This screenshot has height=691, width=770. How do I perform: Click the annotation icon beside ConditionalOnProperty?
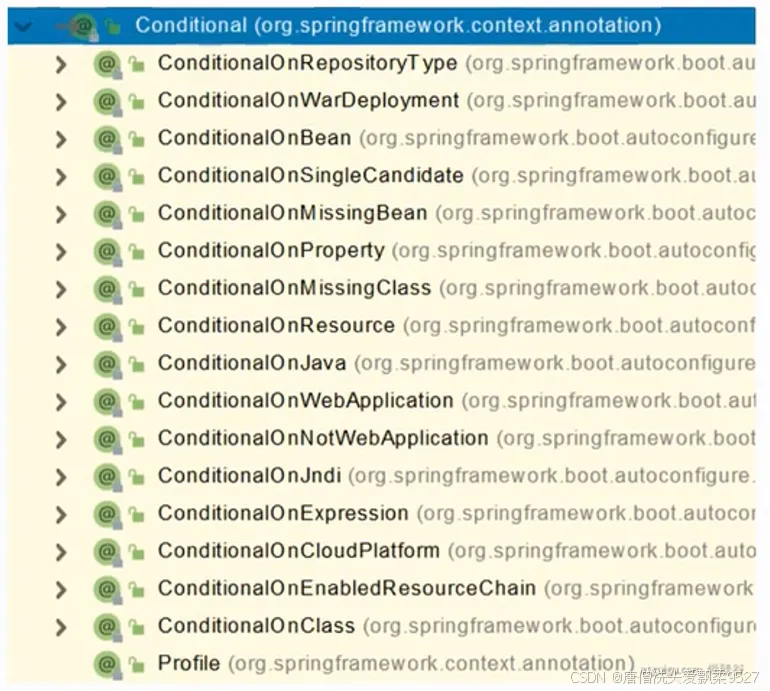[106, 250]
